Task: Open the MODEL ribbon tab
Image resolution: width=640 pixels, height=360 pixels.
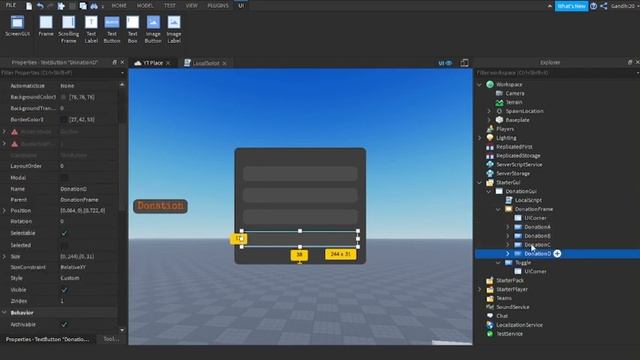Action: (145, 6)
